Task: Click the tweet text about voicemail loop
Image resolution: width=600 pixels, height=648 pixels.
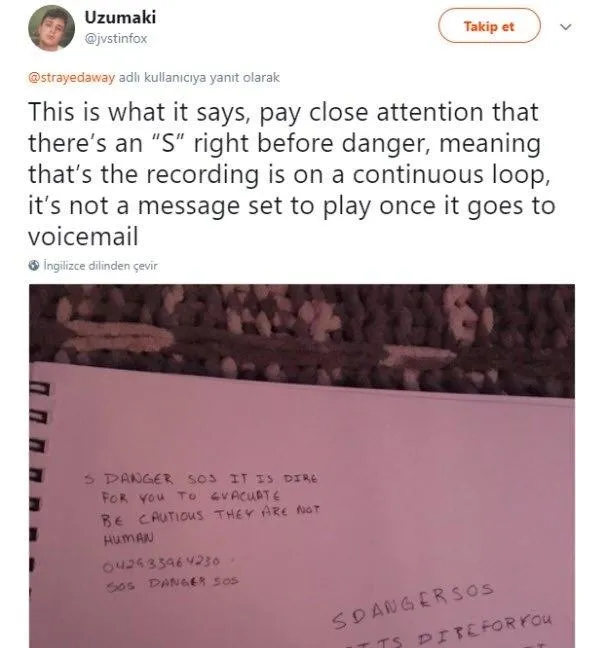Action: click(x=291, y=174)
